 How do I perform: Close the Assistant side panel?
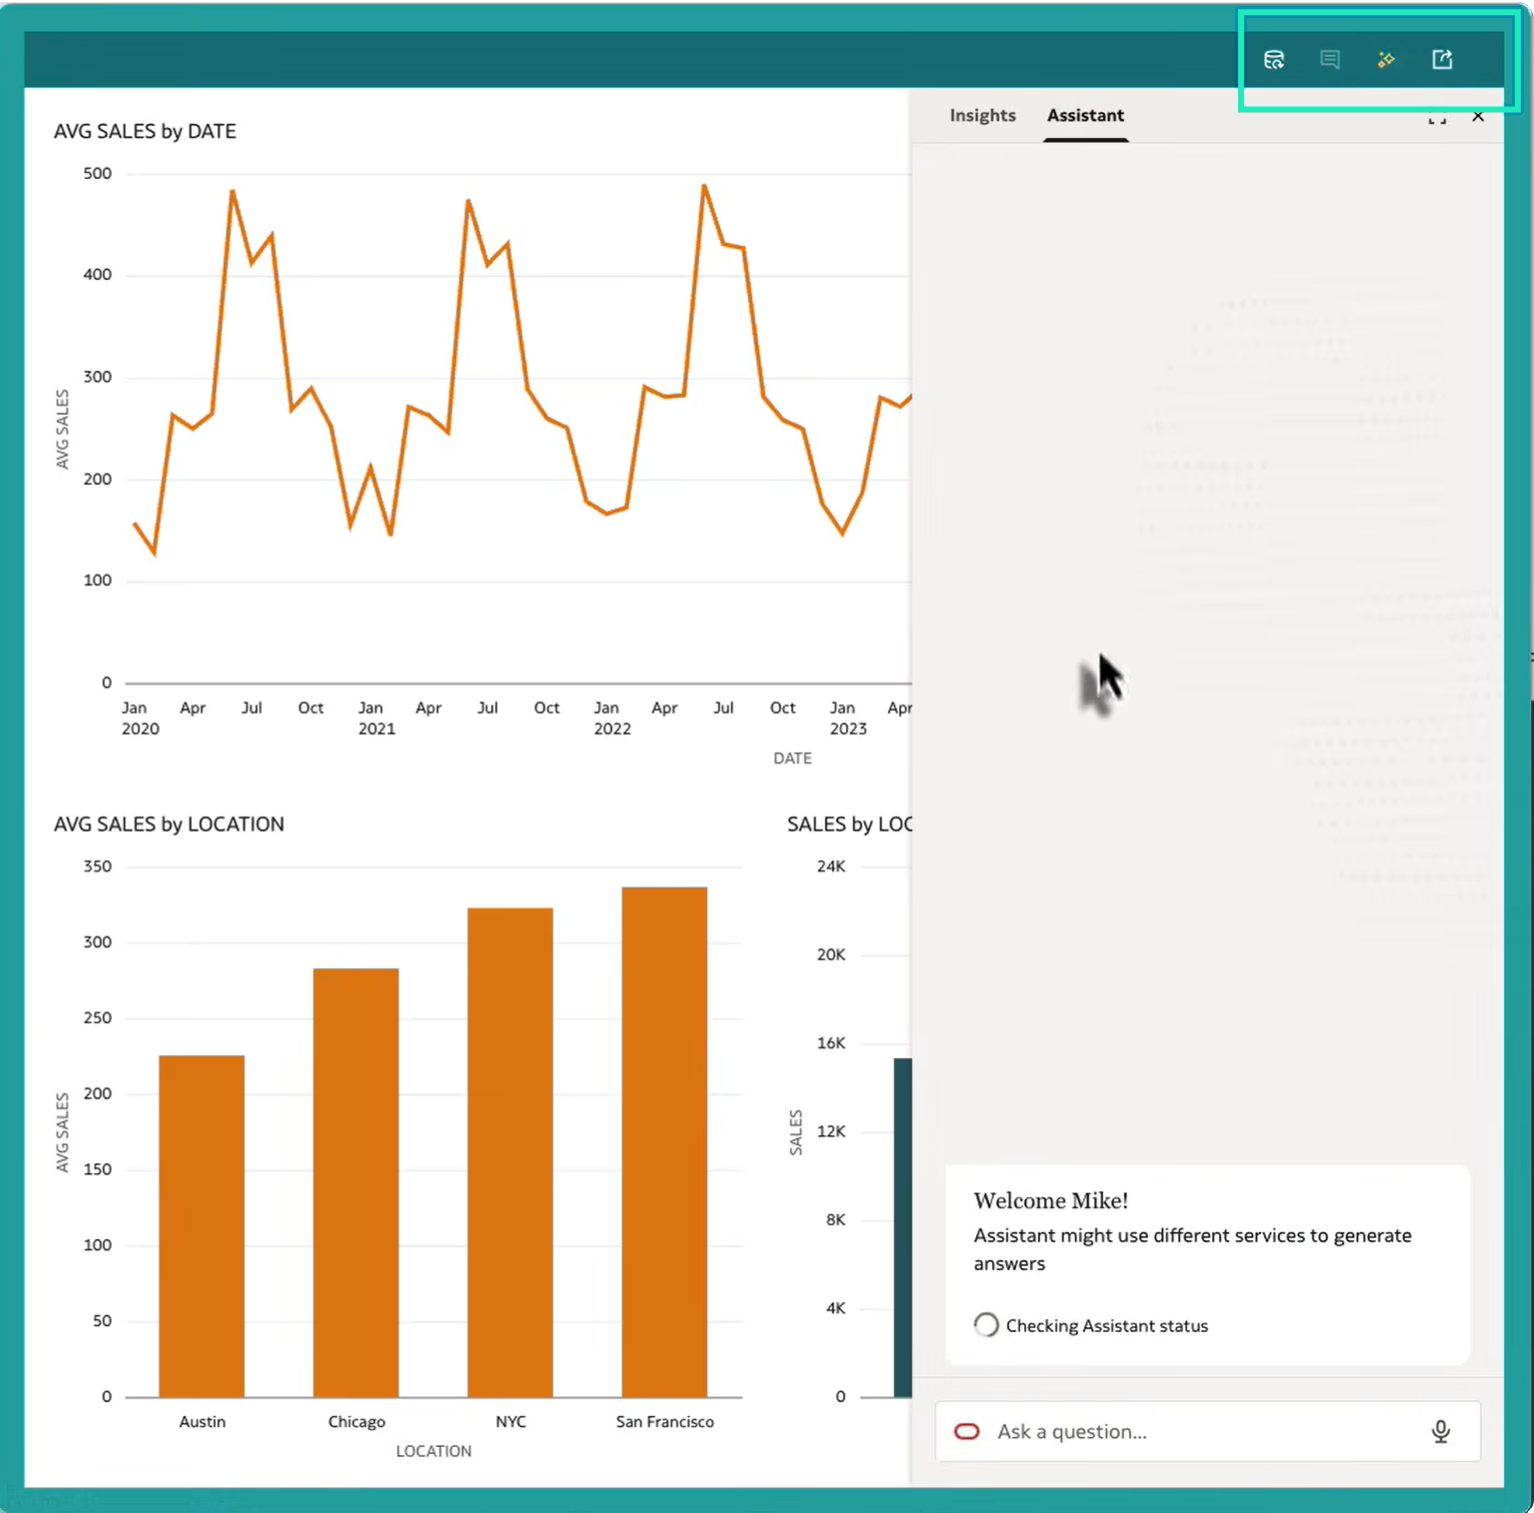1478,117
